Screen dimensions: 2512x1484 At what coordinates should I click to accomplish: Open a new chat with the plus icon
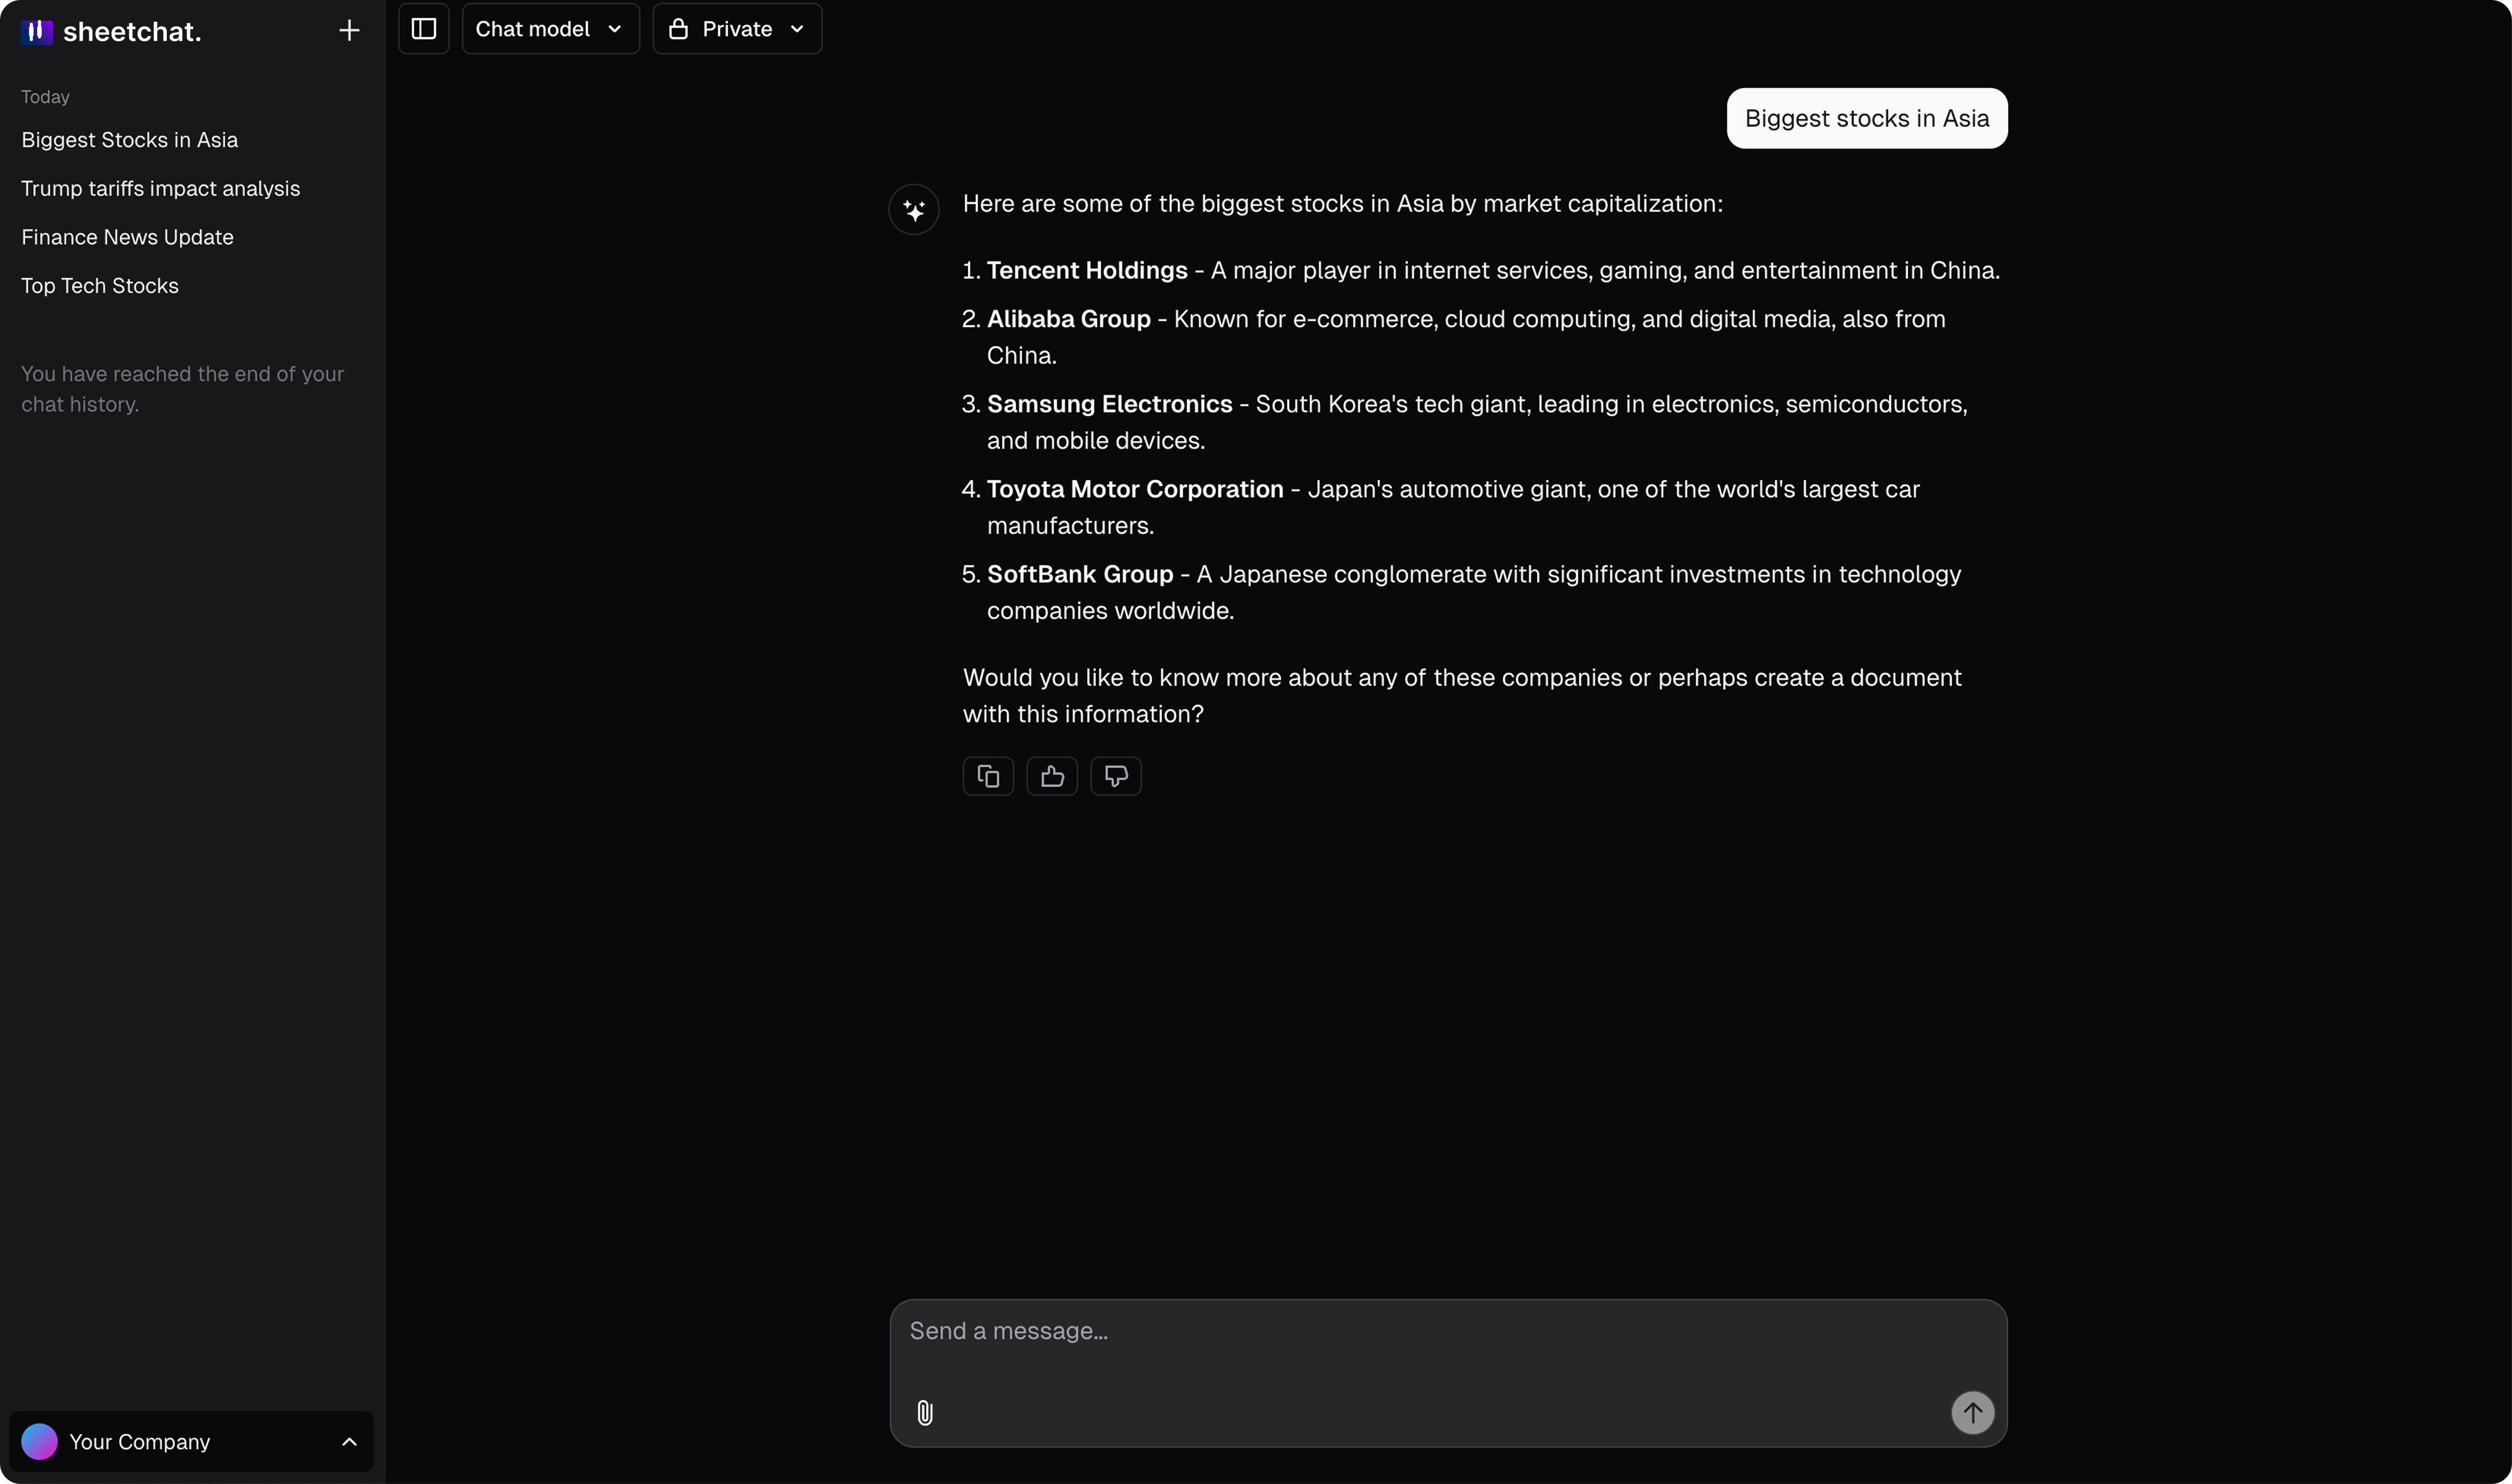[x=349, y=29]
